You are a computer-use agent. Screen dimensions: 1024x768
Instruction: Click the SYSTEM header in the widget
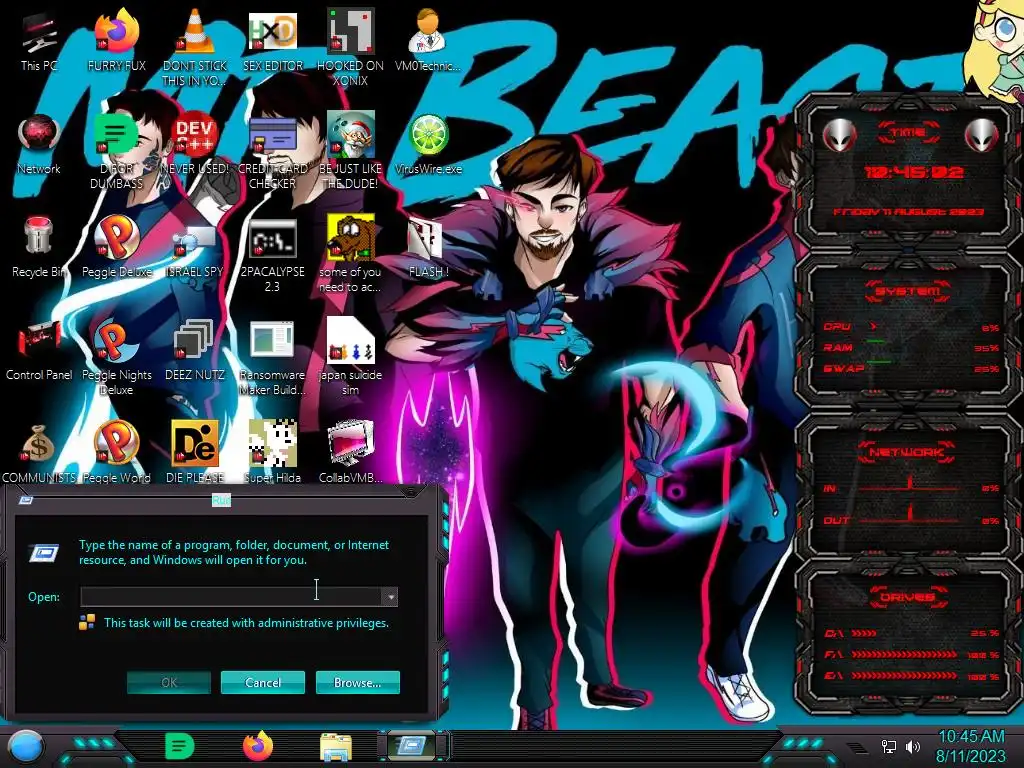tap(908, 291)
